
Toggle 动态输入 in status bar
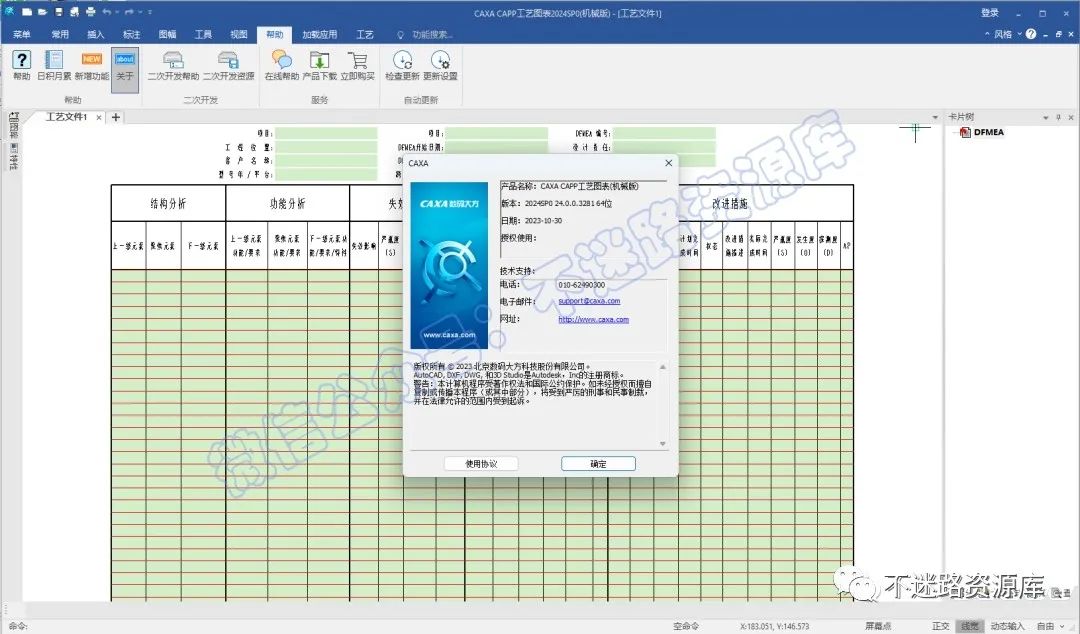tap(1008, 626)
